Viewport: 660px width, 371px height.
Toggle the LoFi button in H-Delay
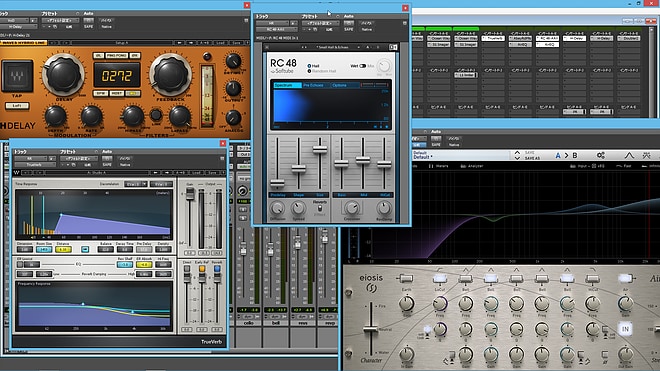pos(17,106)
